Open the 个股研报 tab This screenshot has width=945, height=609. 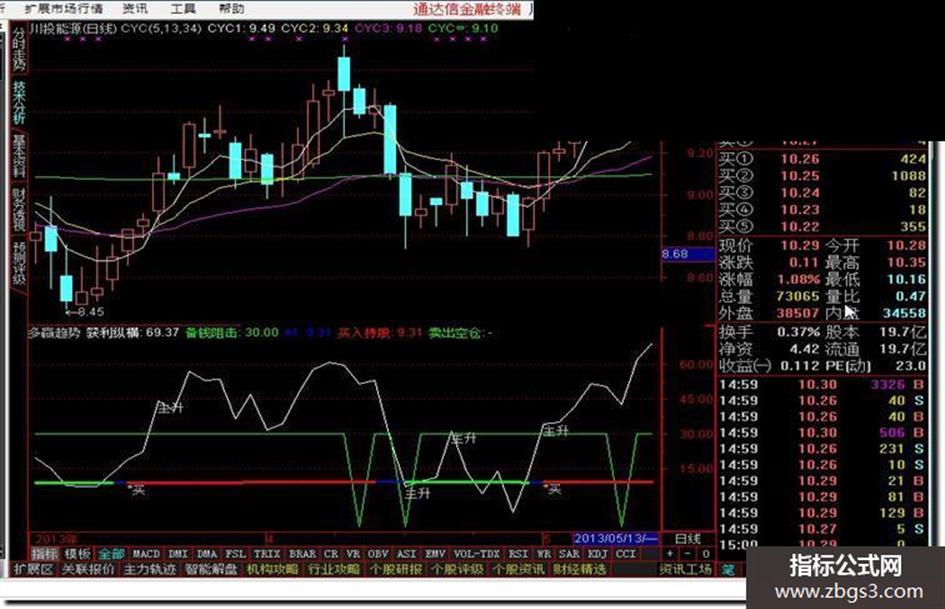(395, 569)
